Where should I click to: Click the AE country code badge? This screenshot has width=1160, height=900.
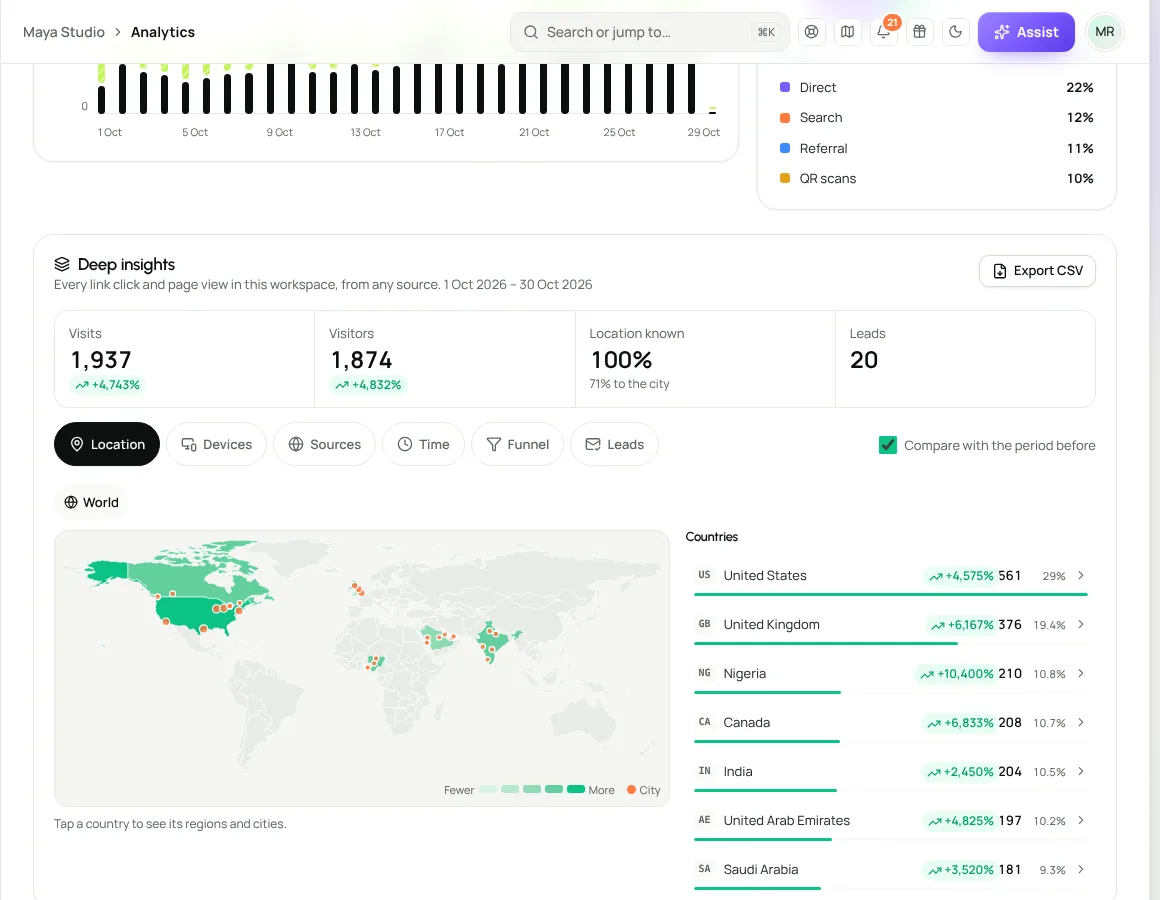[704, 820]
